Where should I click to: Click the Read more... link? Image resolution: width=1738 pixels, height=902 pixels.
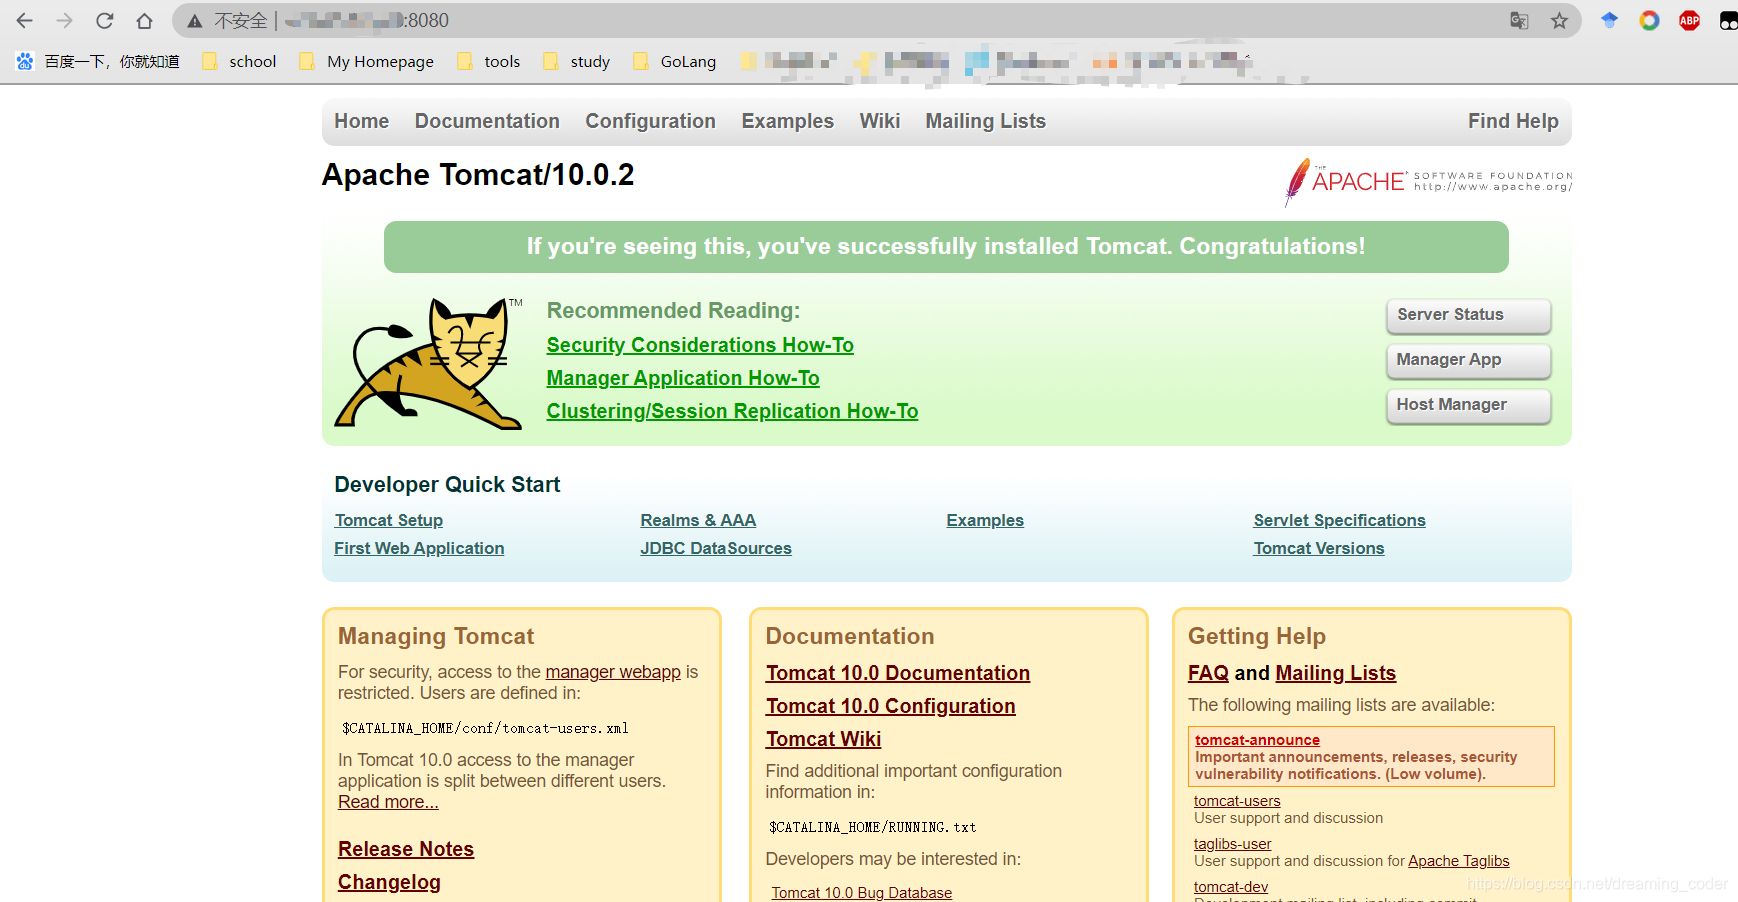click(x=388, y=802)
